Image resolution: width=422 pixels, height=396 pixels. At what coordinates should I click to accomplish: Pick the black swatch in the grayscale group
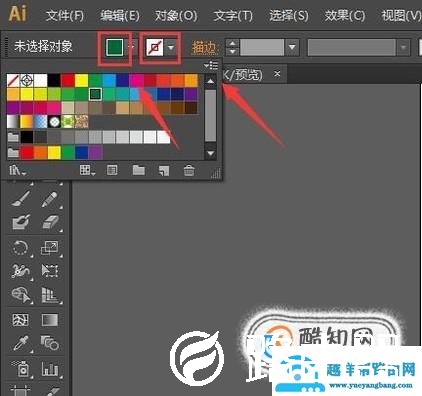tap(27, 137)
